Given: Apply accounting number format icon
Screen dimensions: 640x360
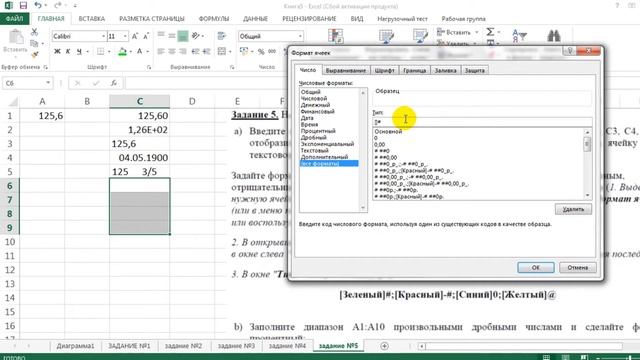Looking at the screenshot, I should 244,51.
